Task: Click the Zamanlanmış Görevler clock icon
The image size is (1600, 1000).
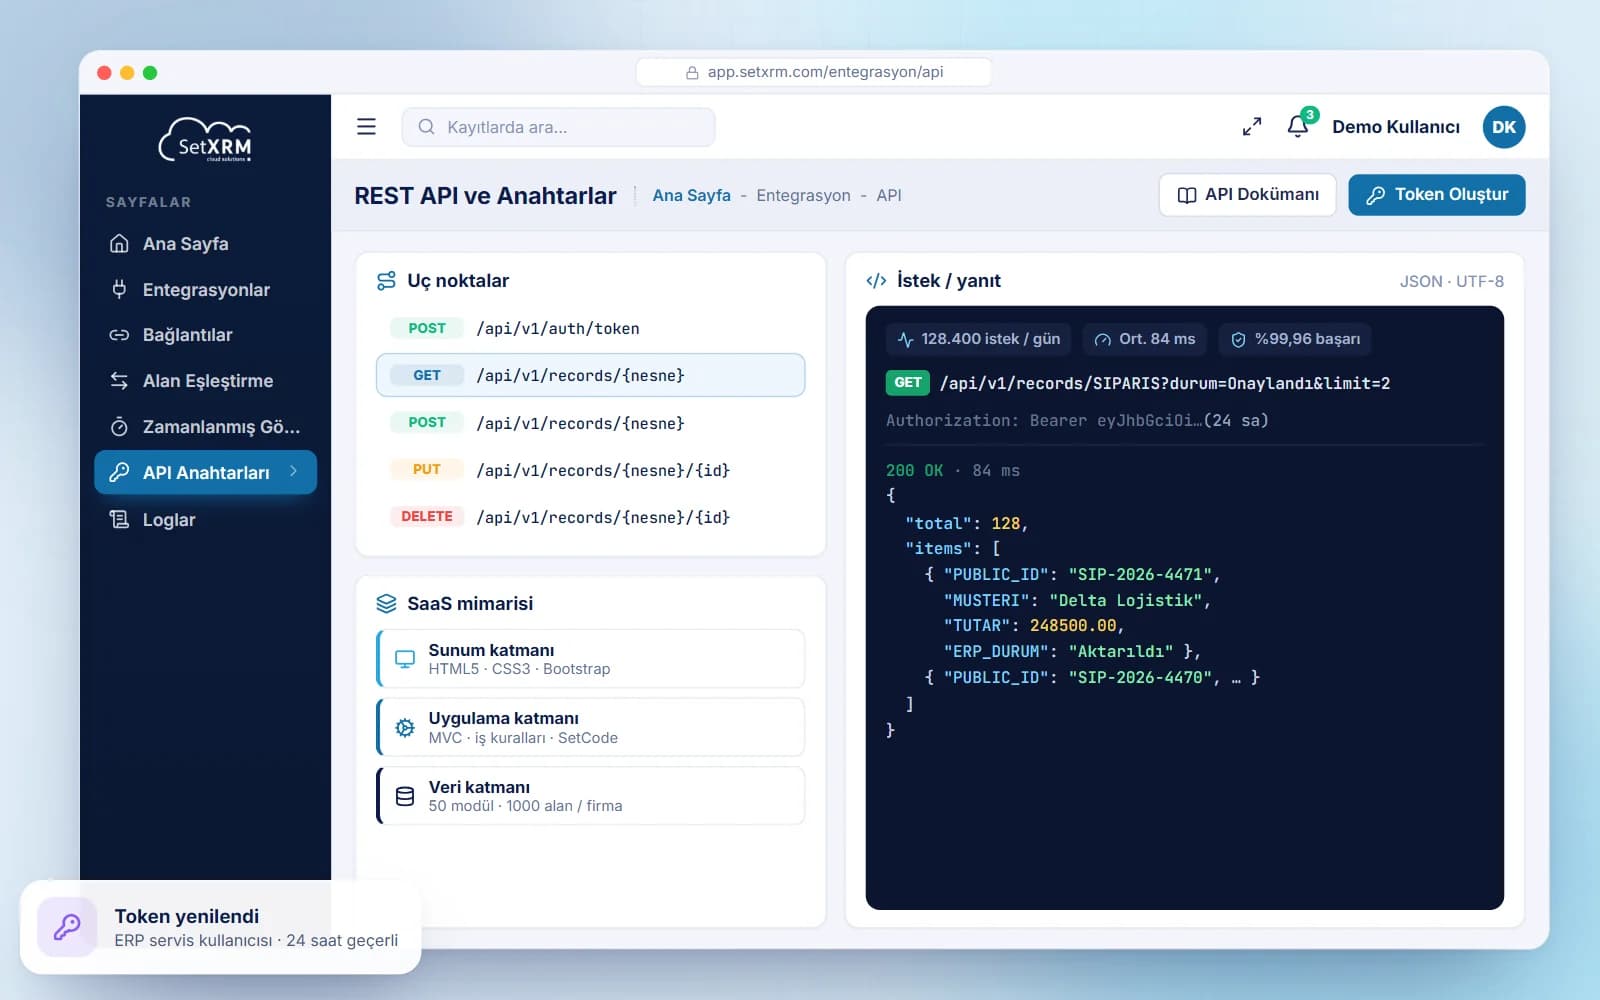Action: pyautogui.click(x=119, y=427)
